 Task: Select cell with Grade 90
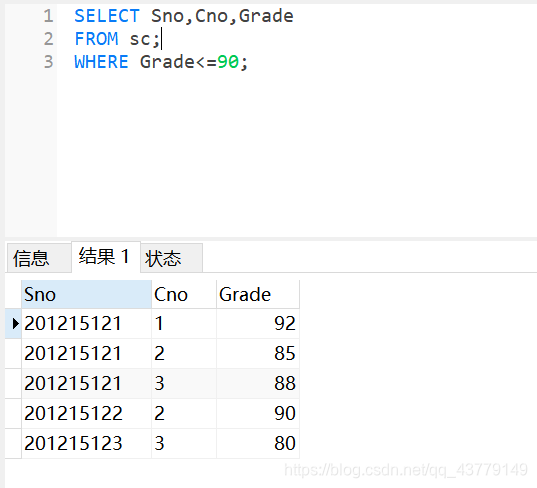tap(258, 413)
